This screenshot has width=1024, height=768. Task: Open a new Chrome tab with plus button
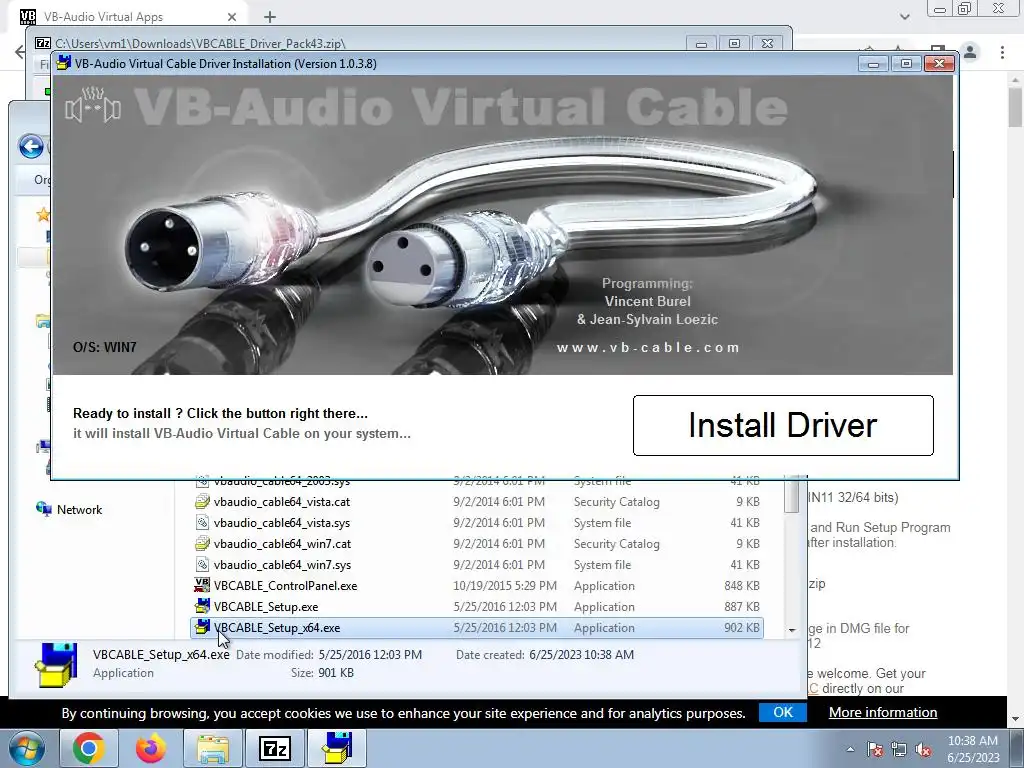(270, 17)
